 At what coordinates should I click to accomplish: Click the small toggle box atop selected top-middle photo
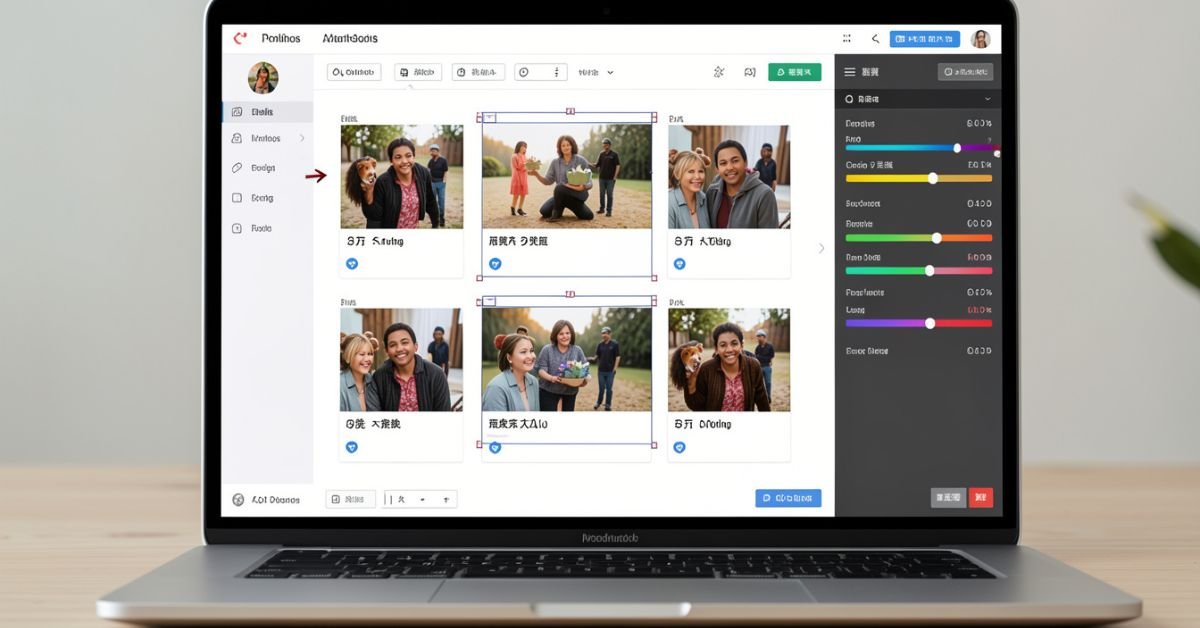[490, 117]
